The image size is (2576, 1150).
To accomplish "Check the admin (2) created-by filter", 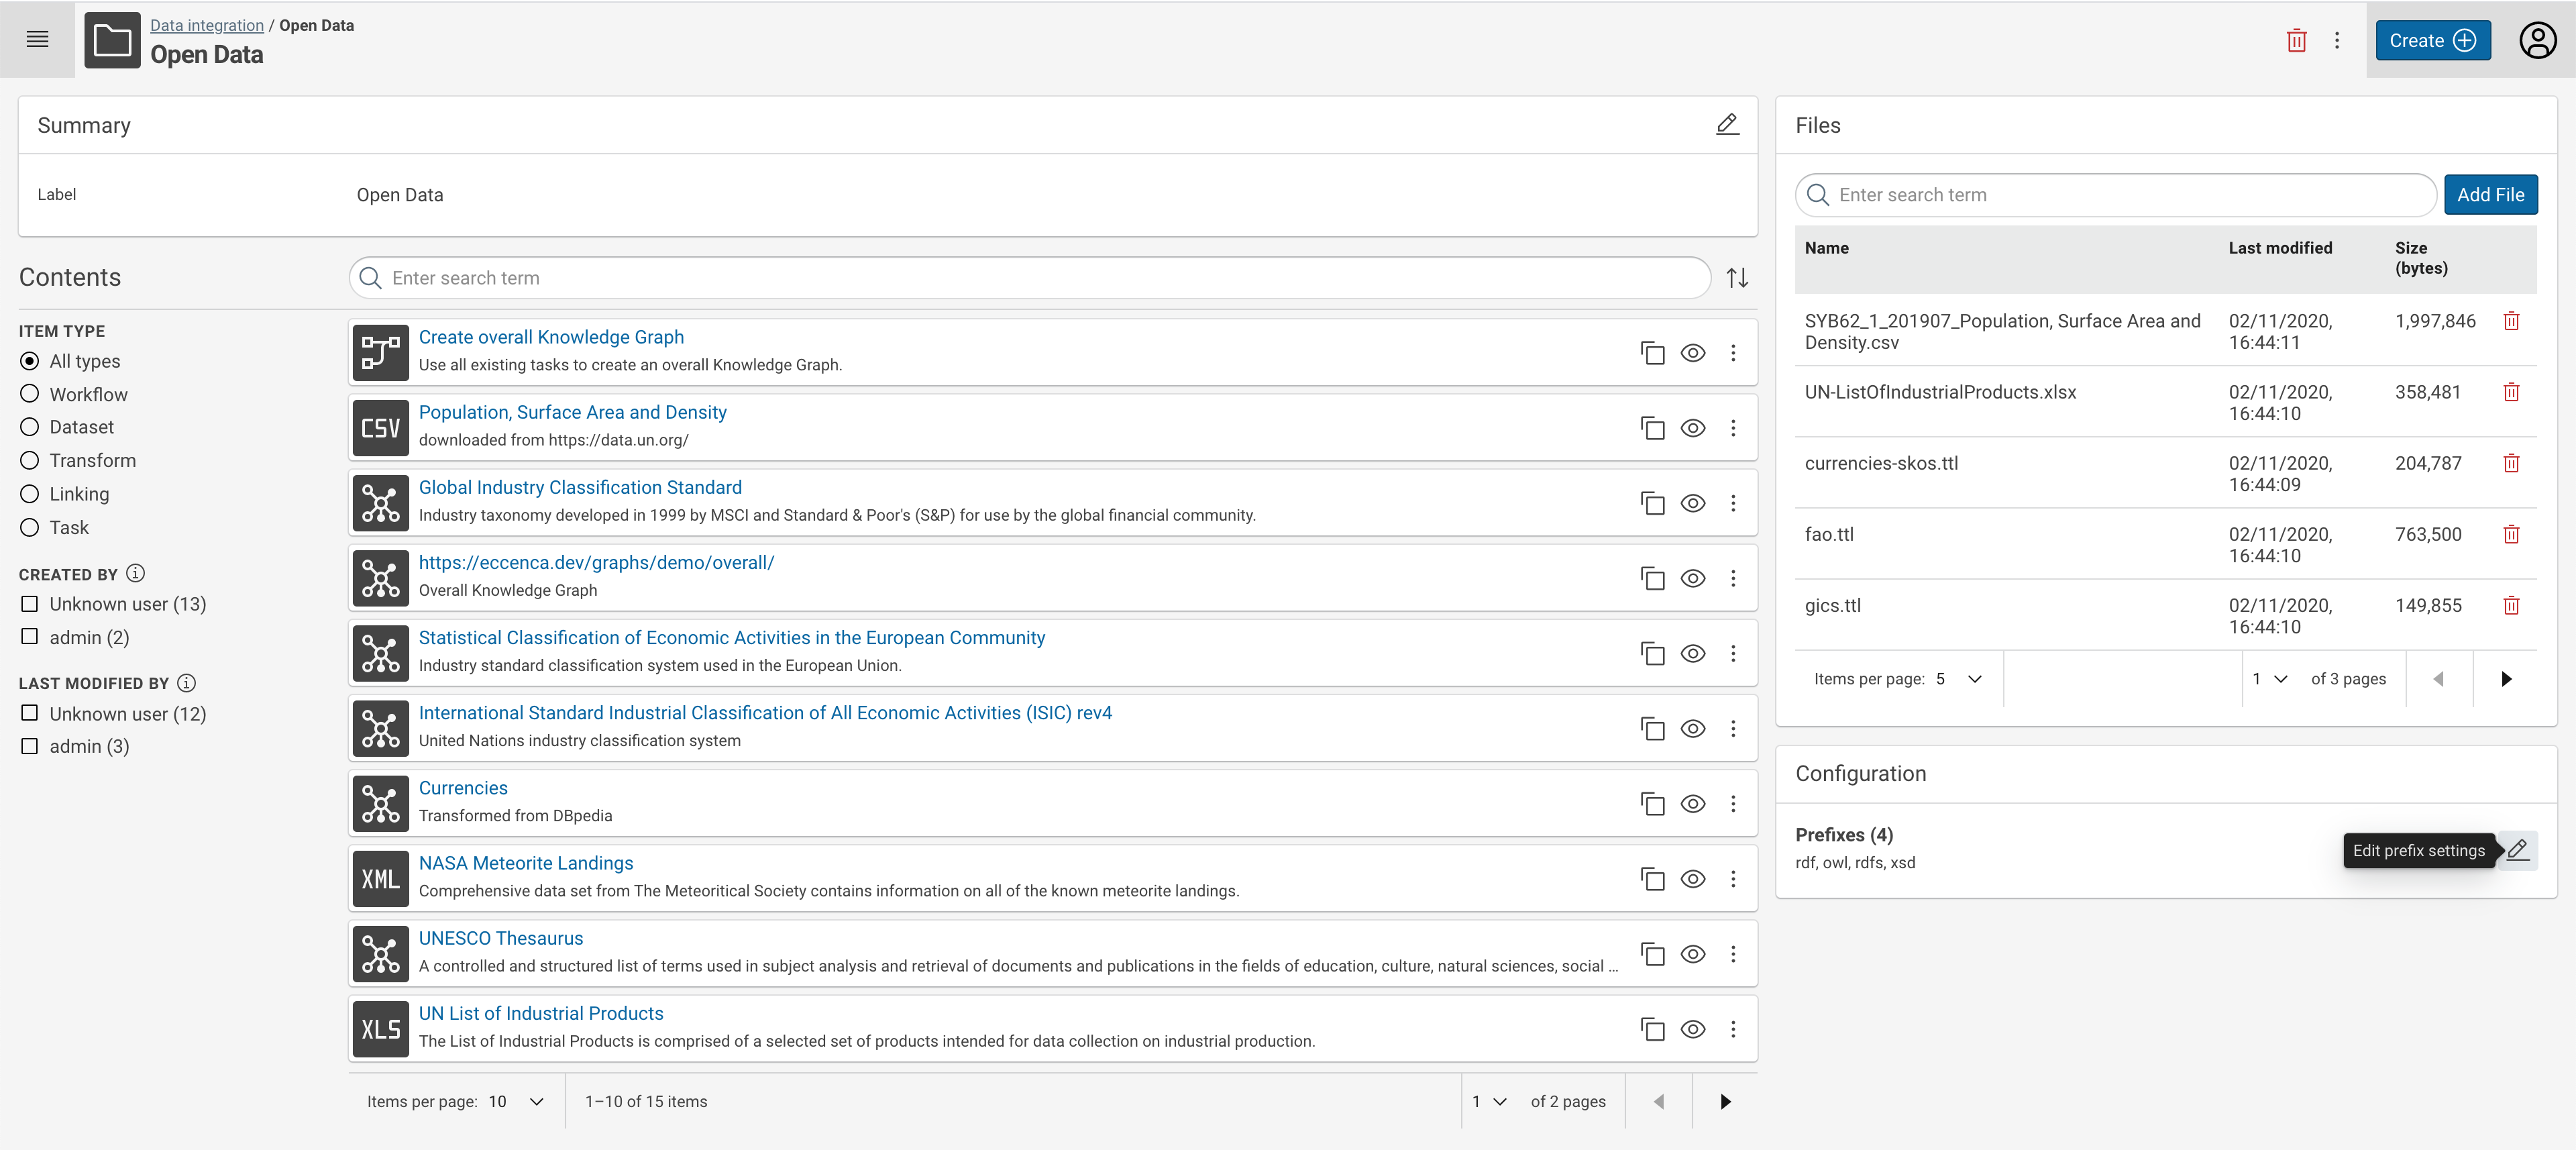I will coord(29,637).
